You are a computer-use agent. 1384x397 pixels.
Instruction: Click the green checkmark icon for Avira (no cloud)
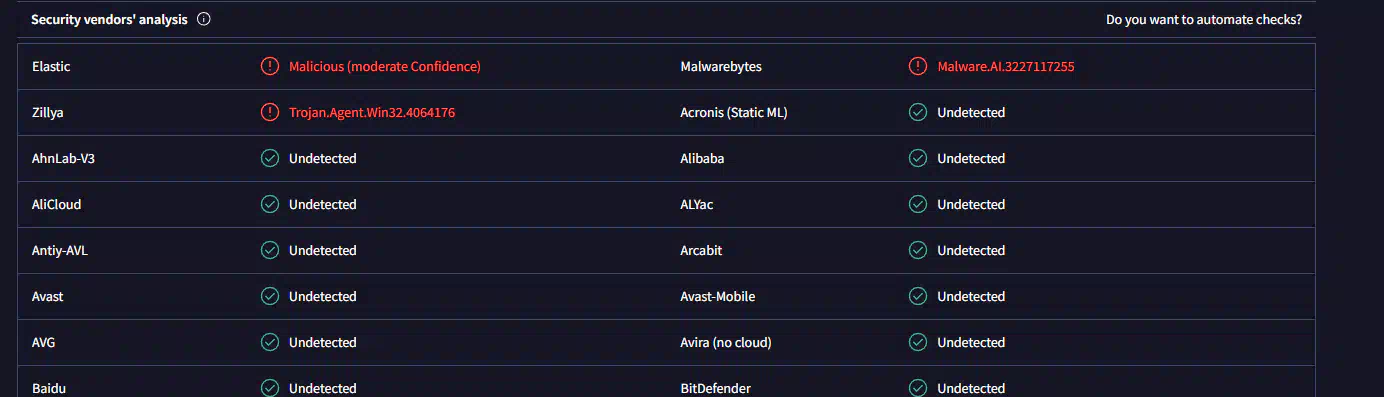[x=918, y=342]
